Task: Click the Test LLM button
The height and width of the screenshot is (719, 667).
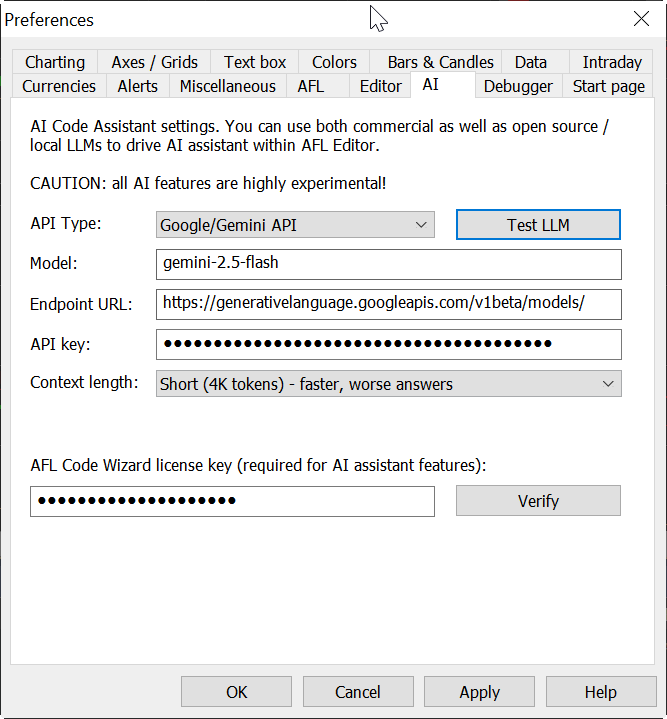Action: tap(538, 225)
